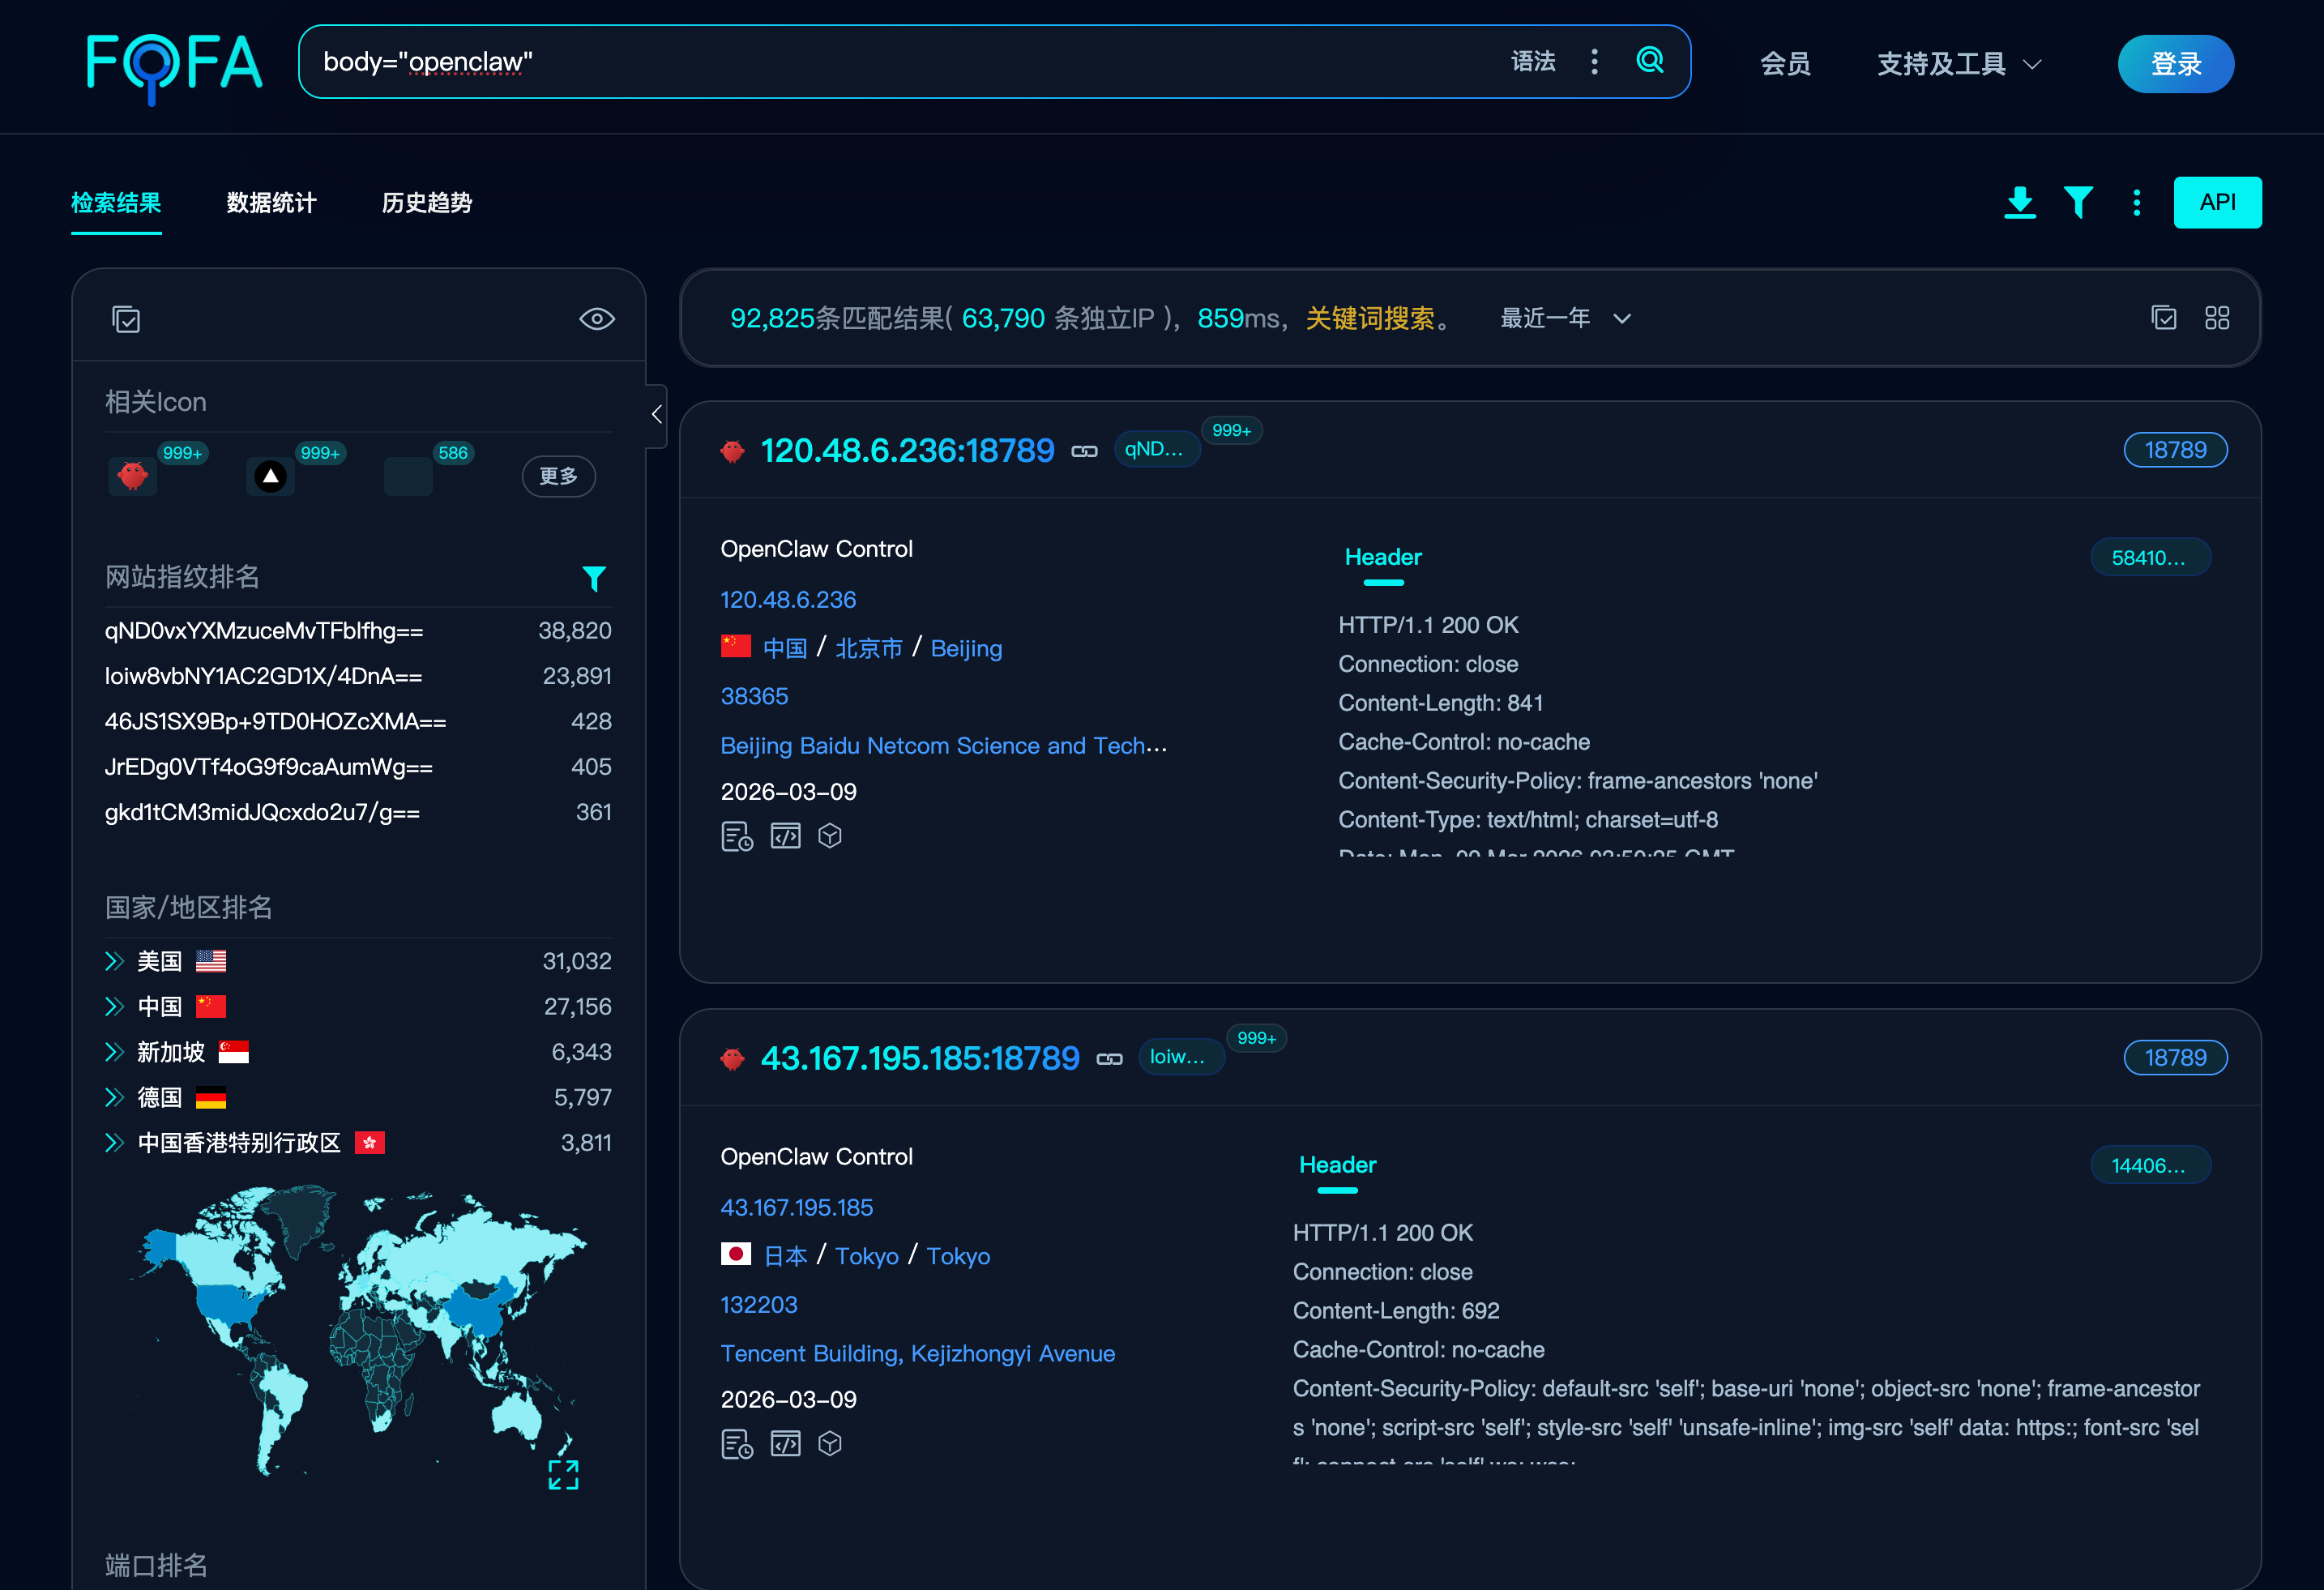Screen dimensions: 2324x1590
Task: Click the search query input field
Action: coord(900,62)
